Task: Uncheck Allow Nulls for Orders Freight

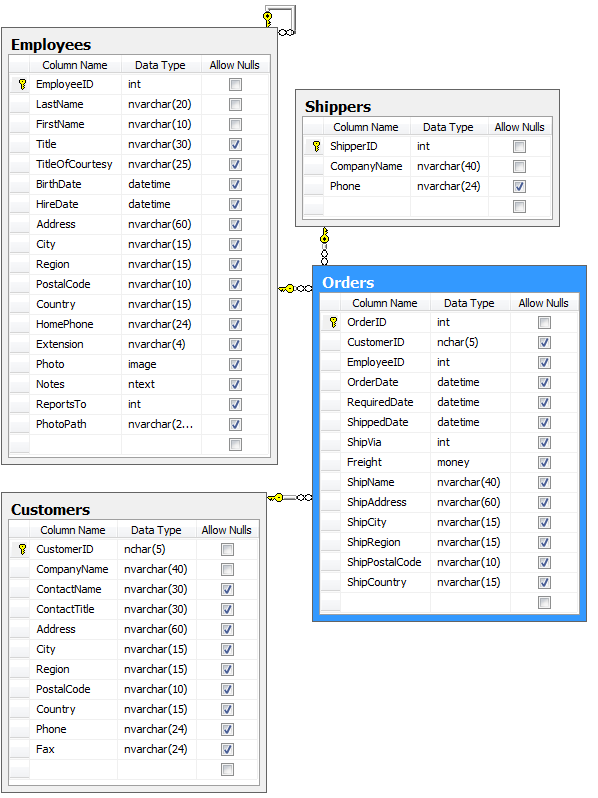Action: pos(544,463)
